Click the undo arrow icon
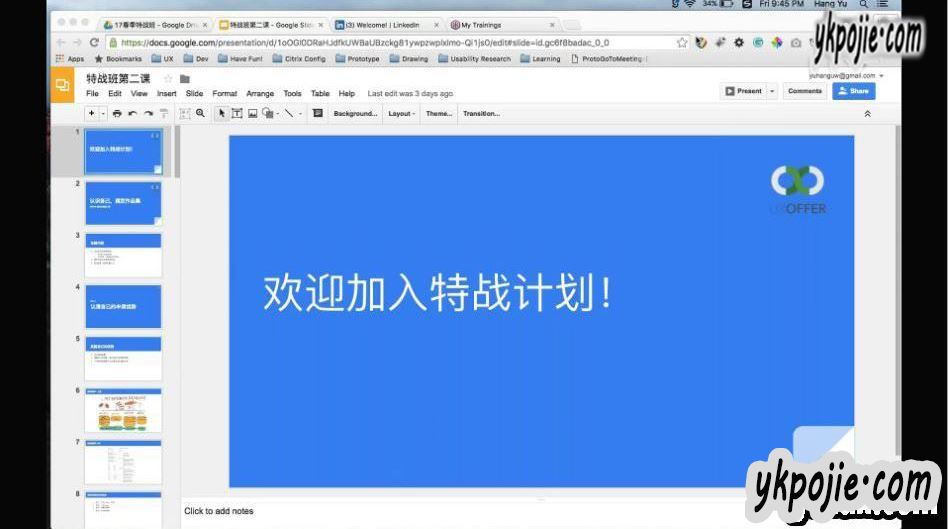Viewport: 948px width, 529px height. pos(132,114)
